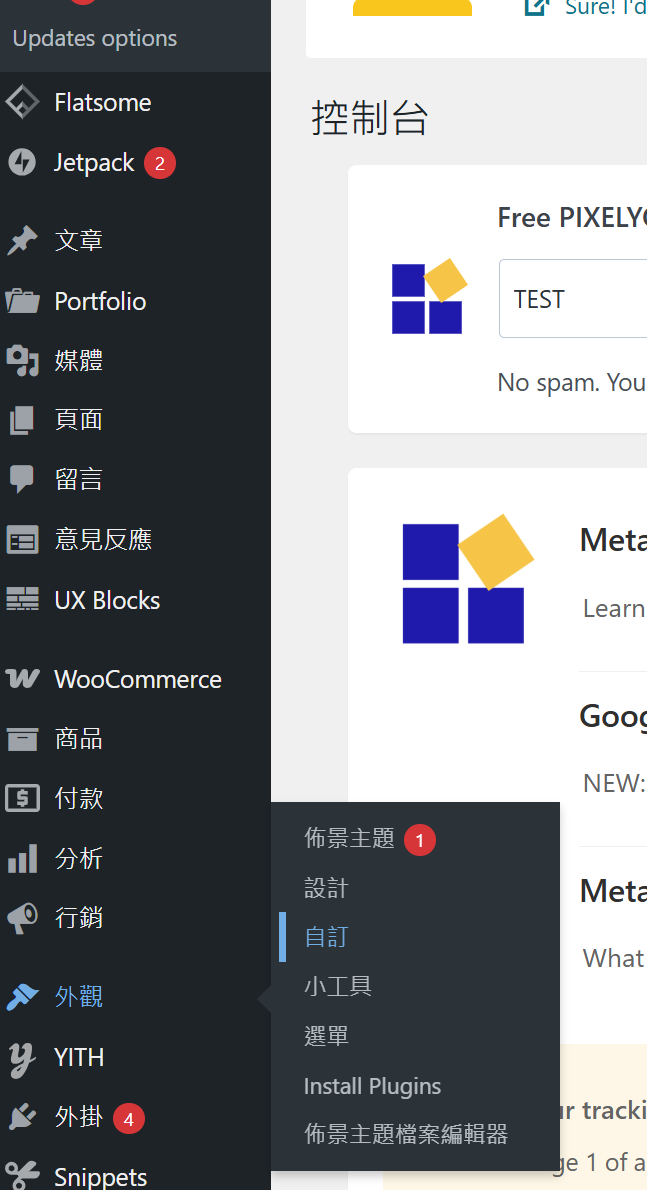
Task: Open 佈景主題檔案編輯器 from the submenu
Action: point(406,1134)
